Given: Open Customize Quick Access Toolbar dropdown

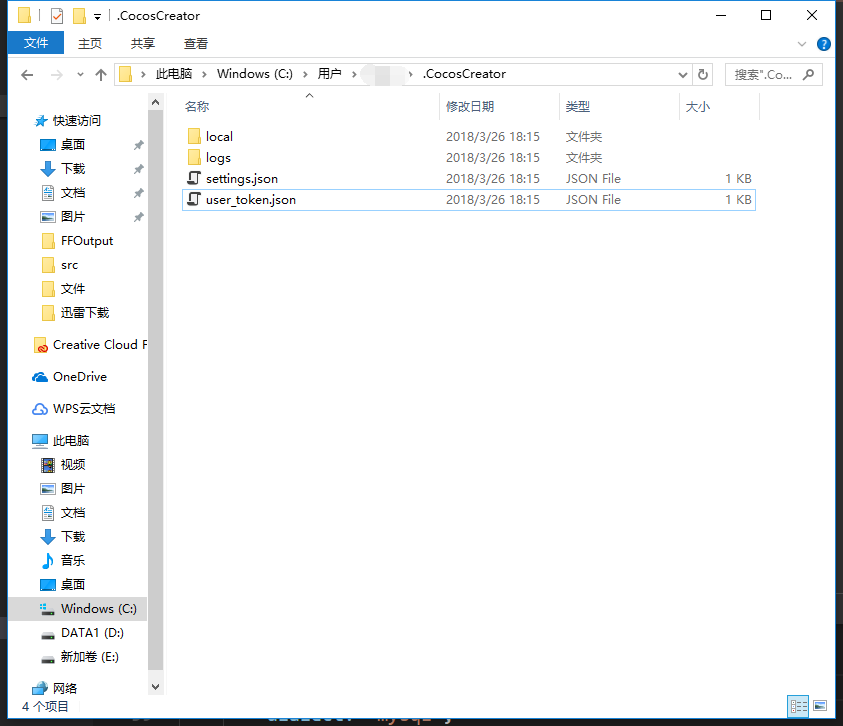Looking at the screenshot, I should click(97, 17).
